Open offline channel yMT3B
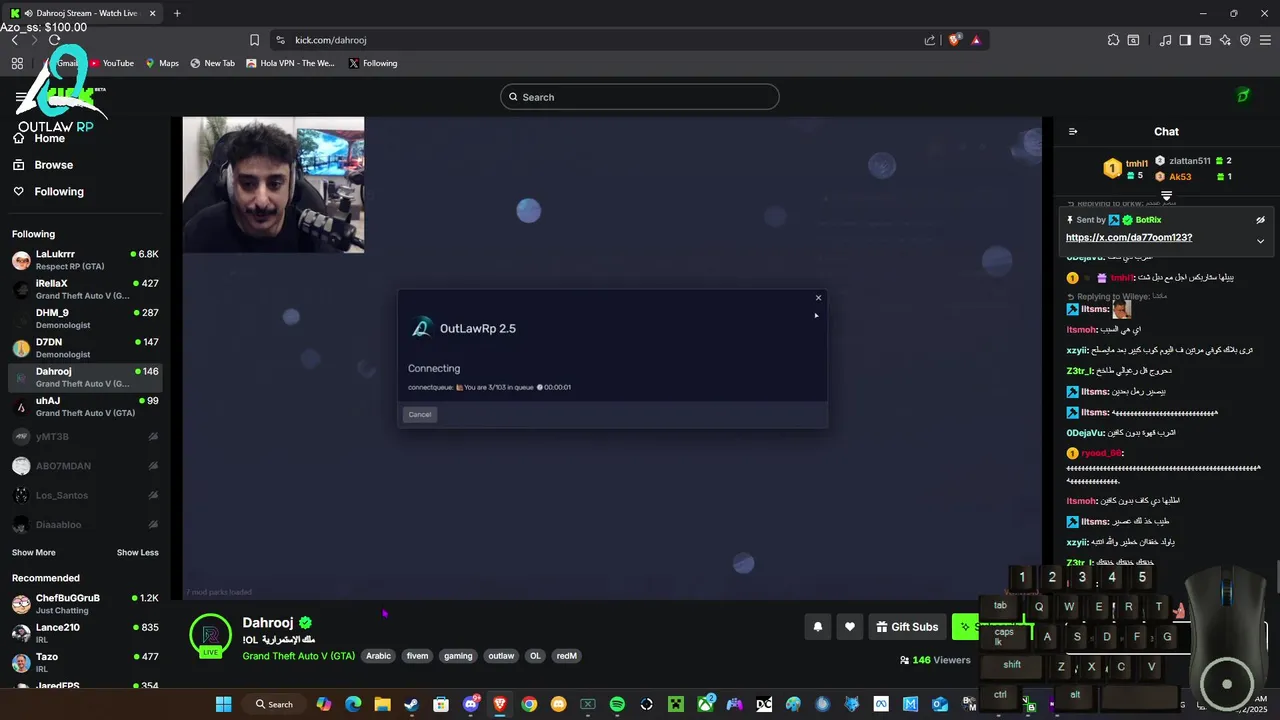Screen dimensions: 1280x720 pos(85,437)
